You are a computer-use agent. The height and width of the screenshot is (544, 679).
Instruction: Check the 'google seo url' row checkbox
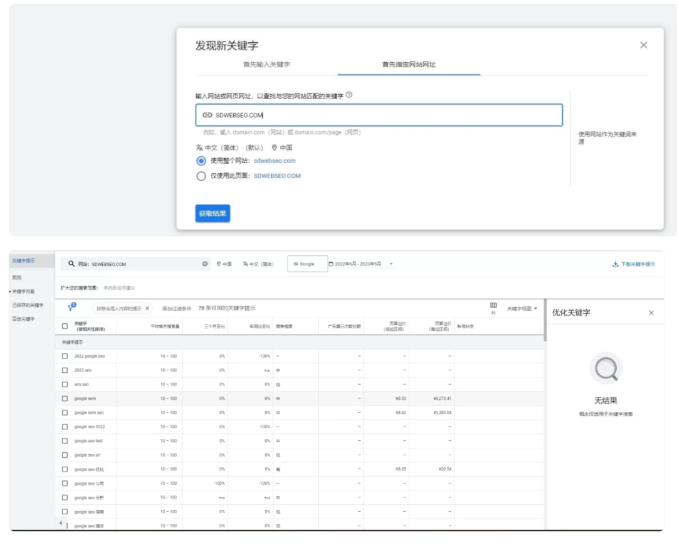65,455
